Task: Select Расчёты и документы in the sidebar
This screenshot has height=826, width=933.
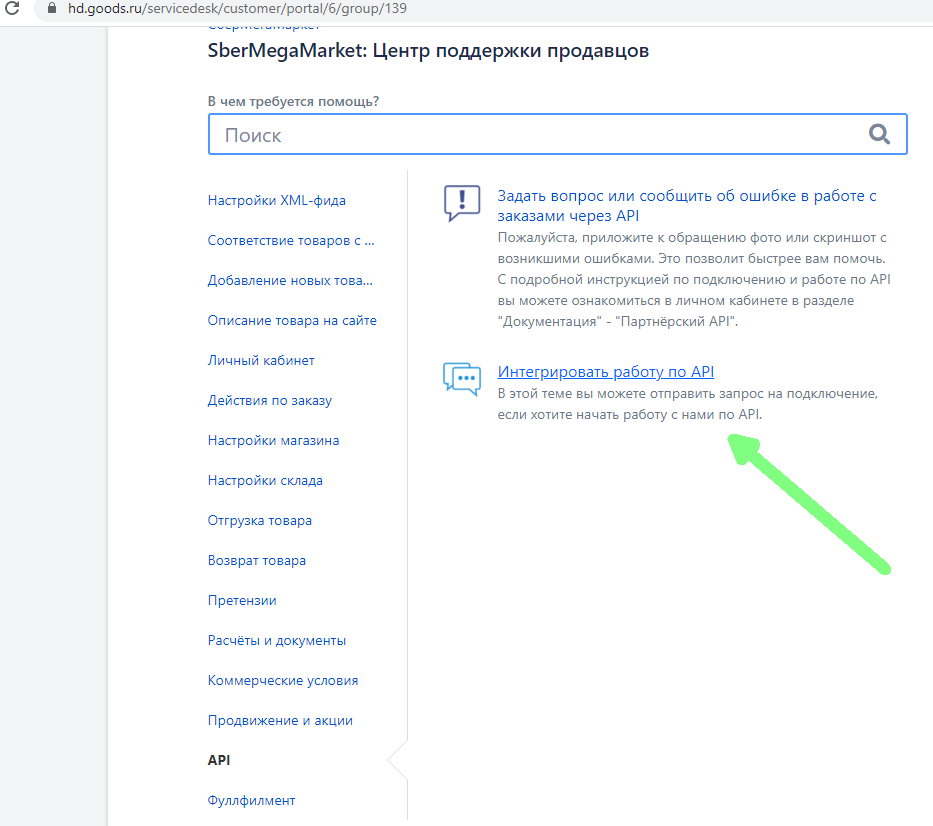Action: pyautogui.click(x=276, y=640)
